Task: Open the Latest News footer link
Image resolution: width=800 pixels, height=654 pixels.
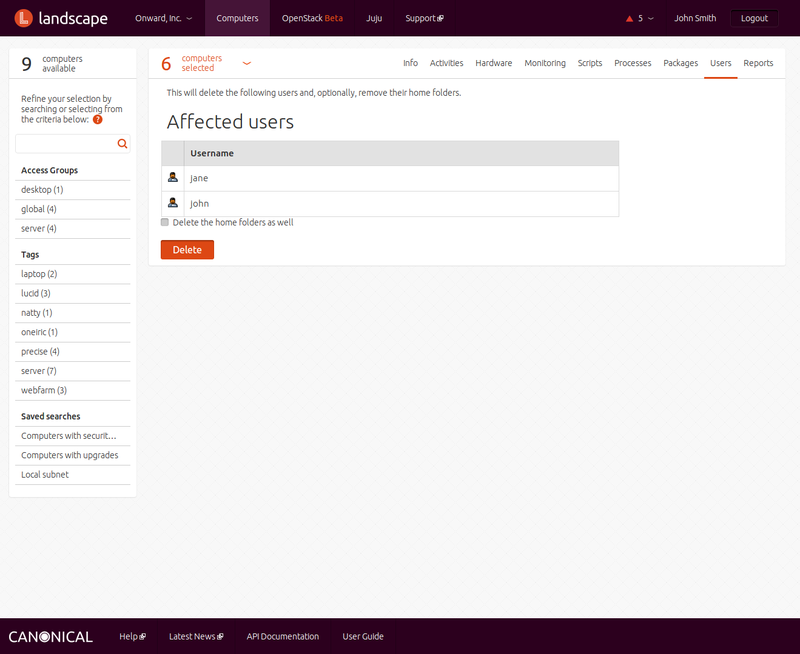Action: click(195, 636)
